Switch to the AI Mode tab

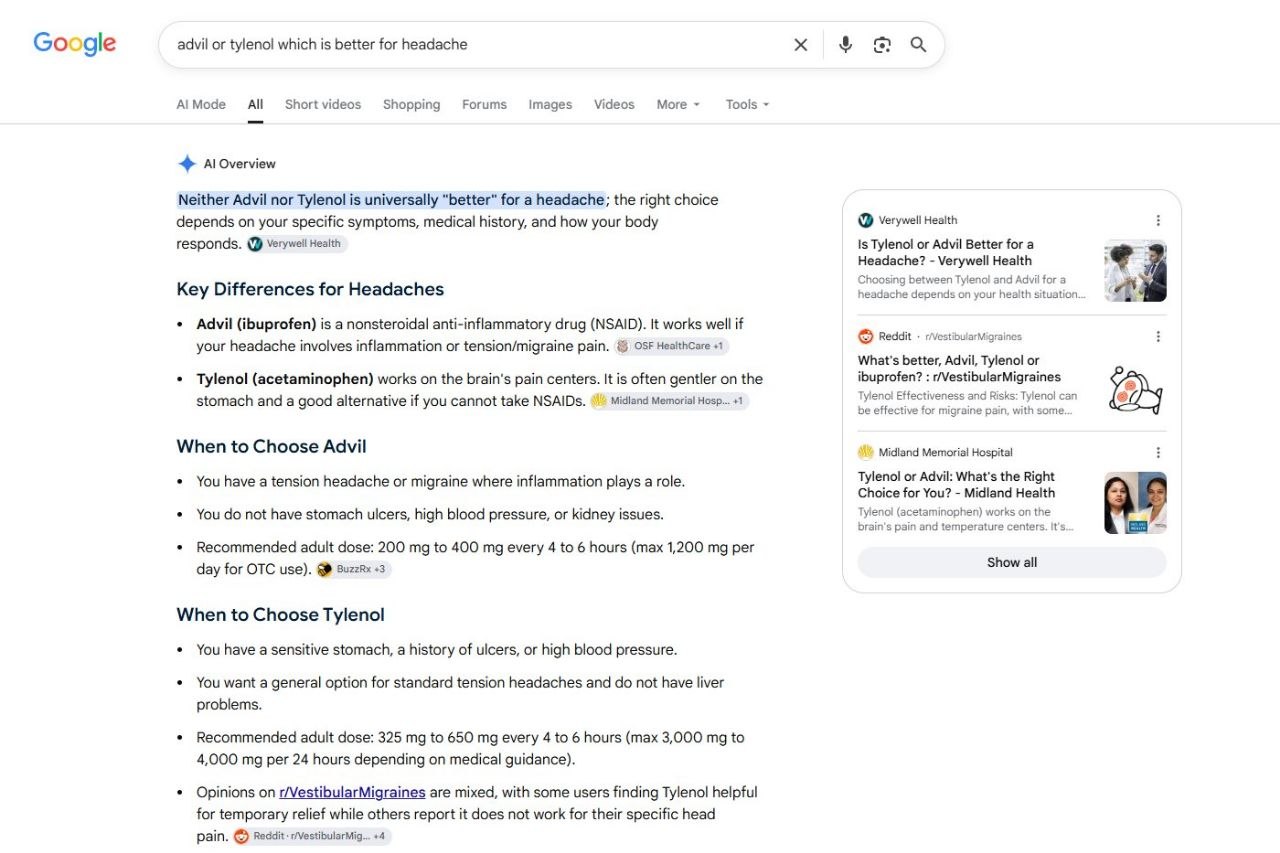click(201, 104)
